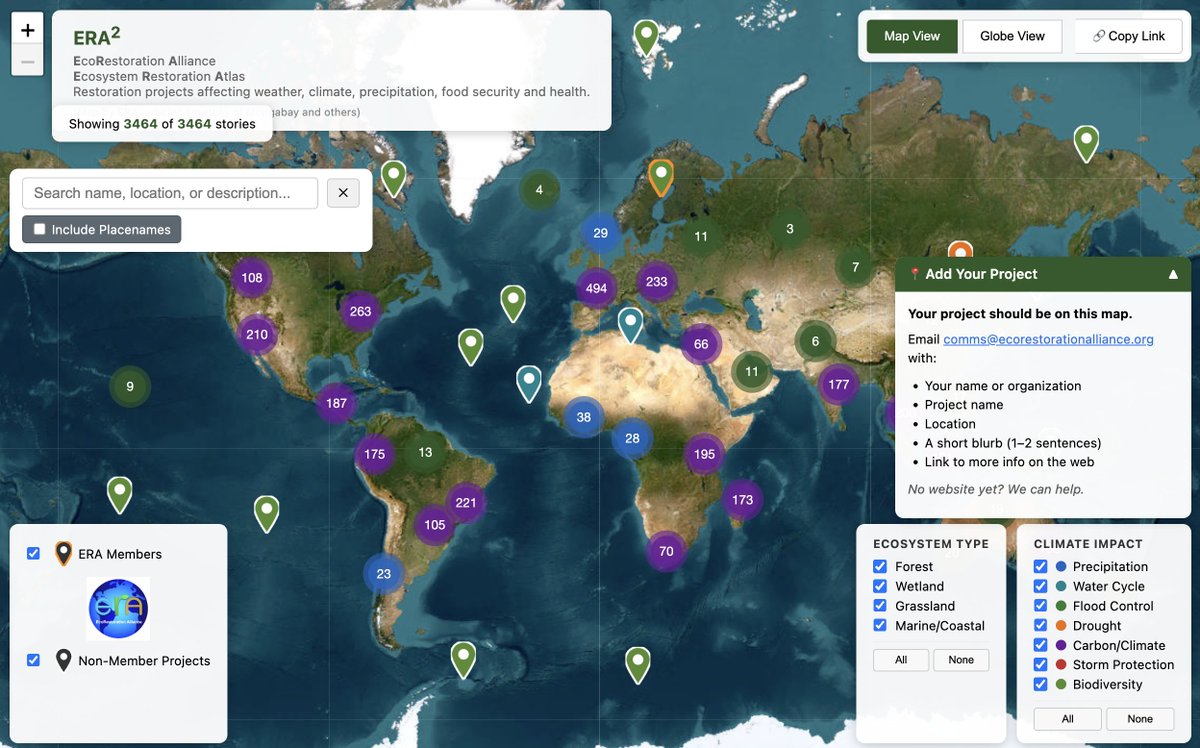Open the green cluster marker labeled 7
Image resolution: width=1200 pixels, height=748 pixels.
(x=855, y=268)
